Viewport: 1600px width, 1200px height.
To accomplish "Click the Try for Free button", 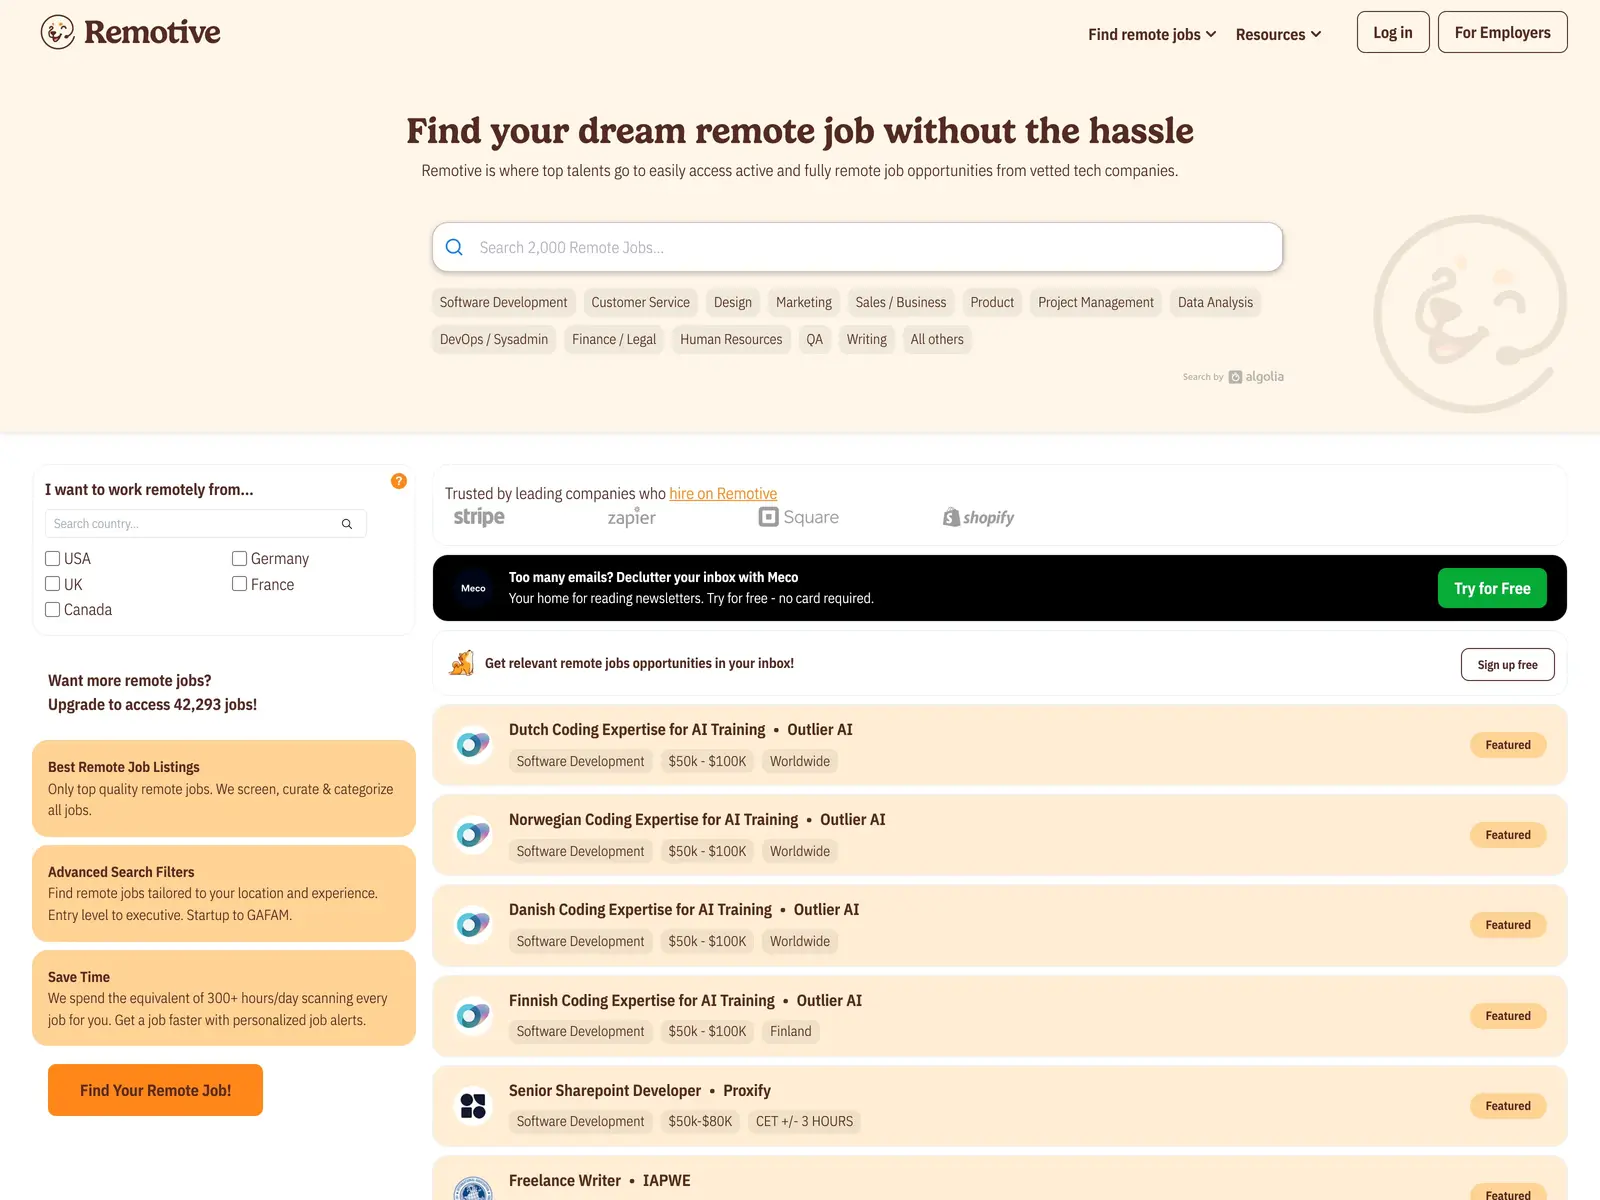I will [1492, 588].
